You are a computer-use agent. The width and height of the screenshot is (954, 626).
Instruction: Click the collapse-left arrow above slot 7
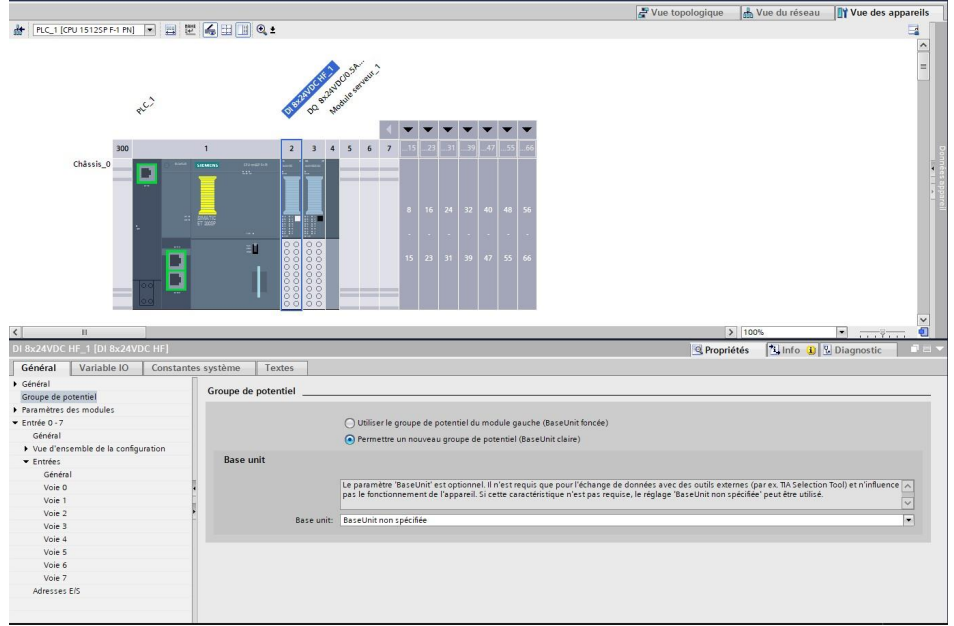(x=389, y=130)
